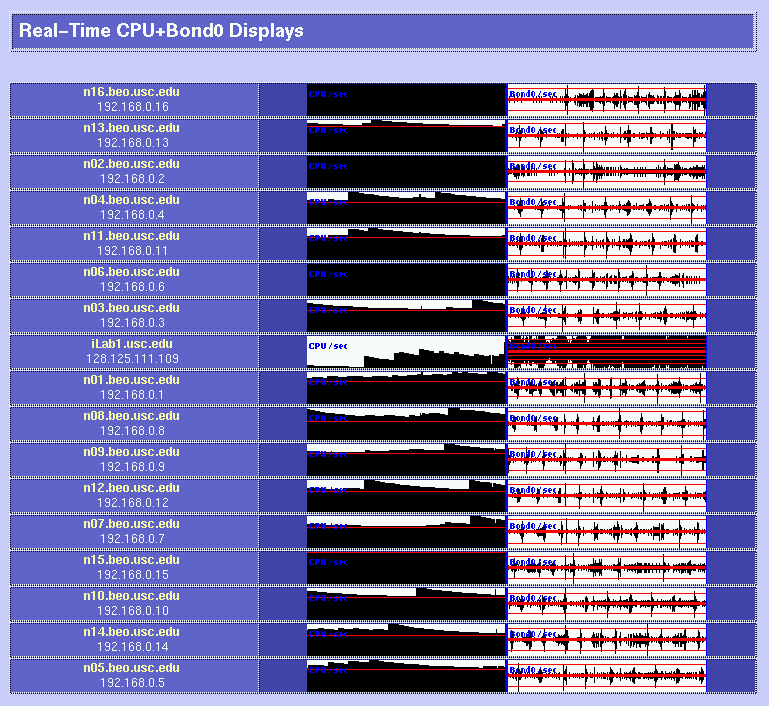Click the n01 Bond0/sec graph
769x706 pixels.
(606, 388)
